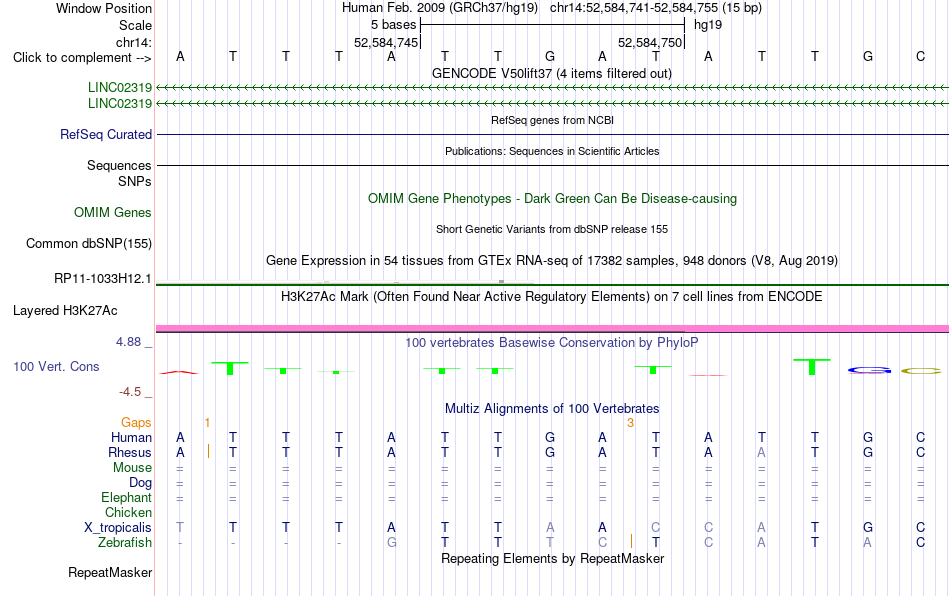Click the SNPs track label
Viewport: 950px width, 596px height.
[135, 181]
